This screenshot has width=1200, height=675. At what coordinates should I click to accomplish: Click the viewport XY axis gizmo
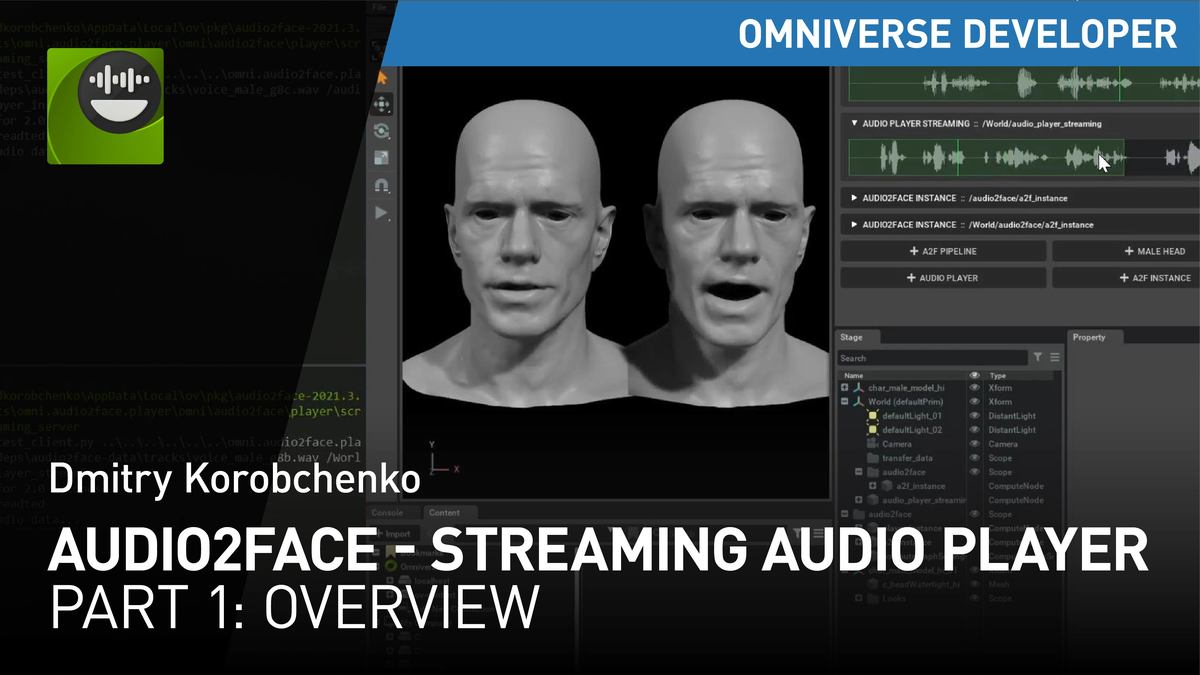coord(444,458)
